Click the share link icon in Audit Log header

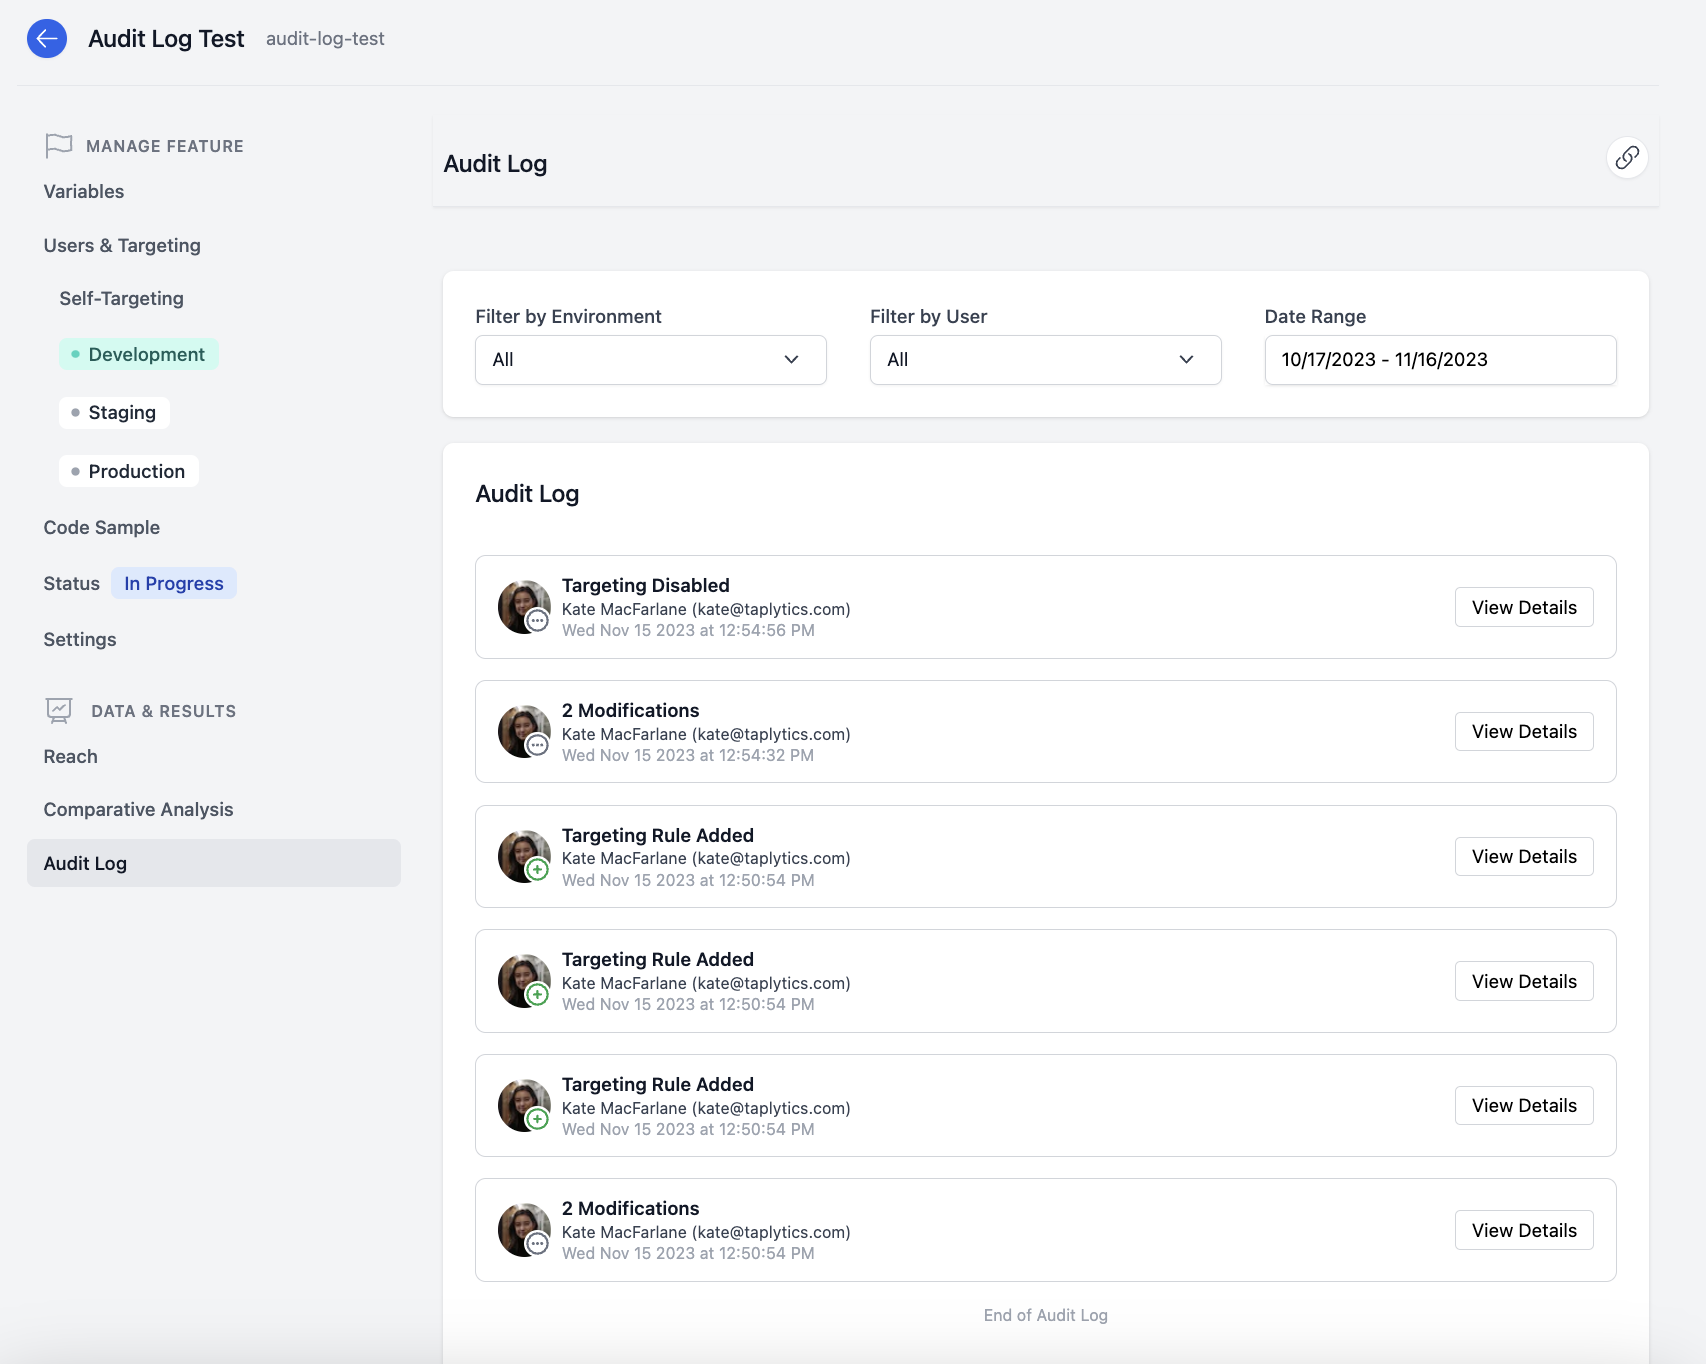coord(1628,157)
